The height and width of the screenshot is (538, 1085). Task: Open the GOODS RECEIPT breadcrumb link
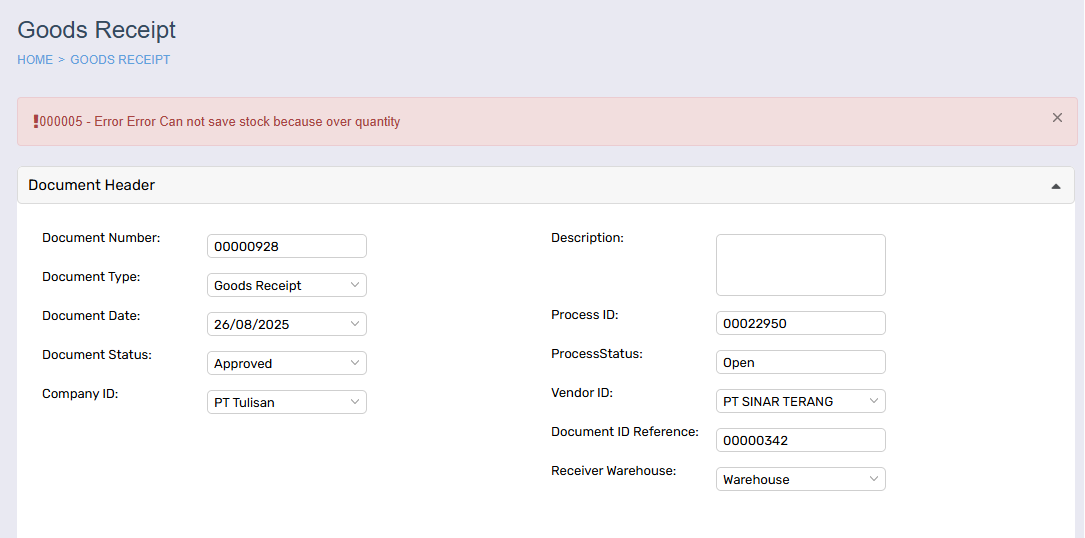click(120, 60)
